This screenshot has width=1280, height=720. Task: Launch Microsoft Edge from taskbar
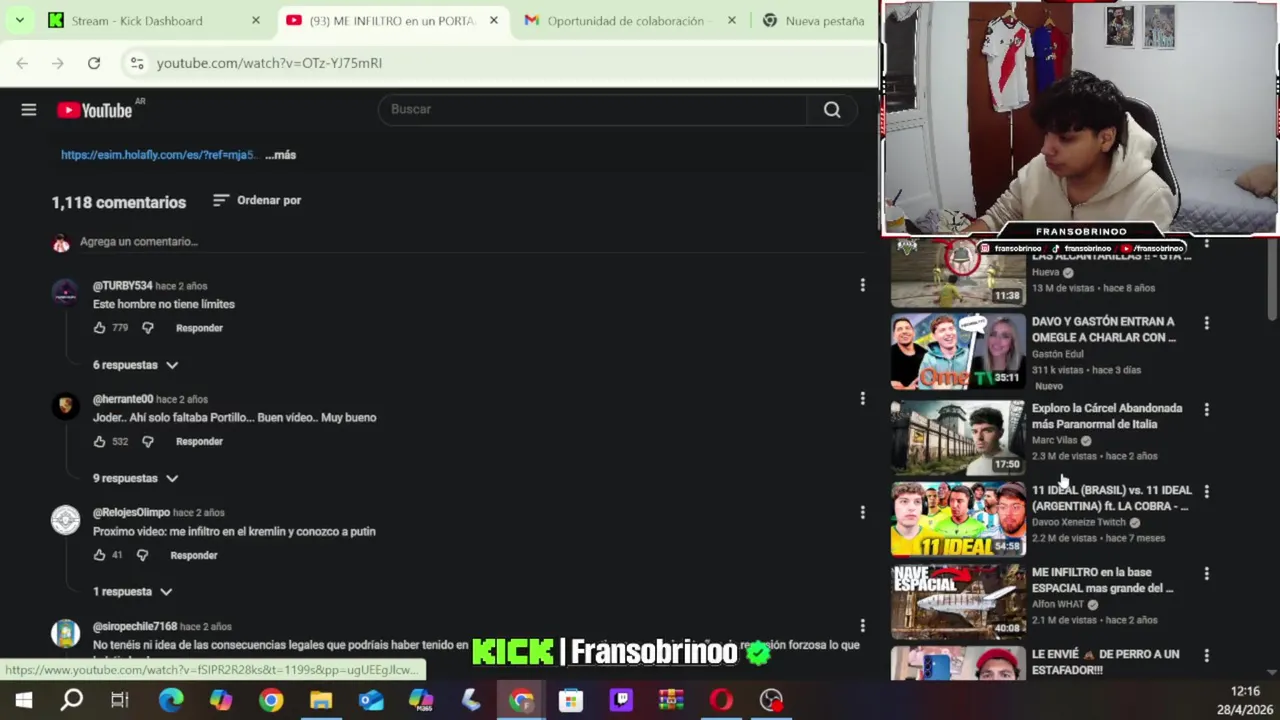171,700
